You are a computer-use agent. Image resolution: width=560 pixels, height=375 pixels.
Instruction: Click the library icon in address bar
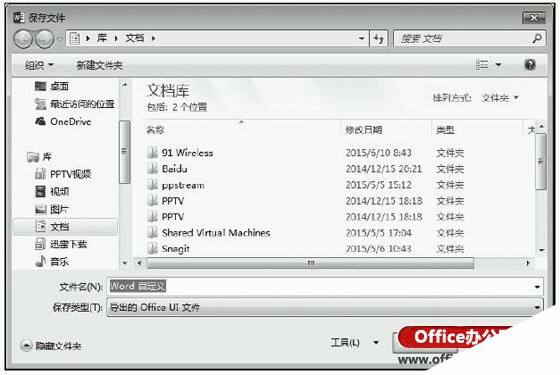74,38
